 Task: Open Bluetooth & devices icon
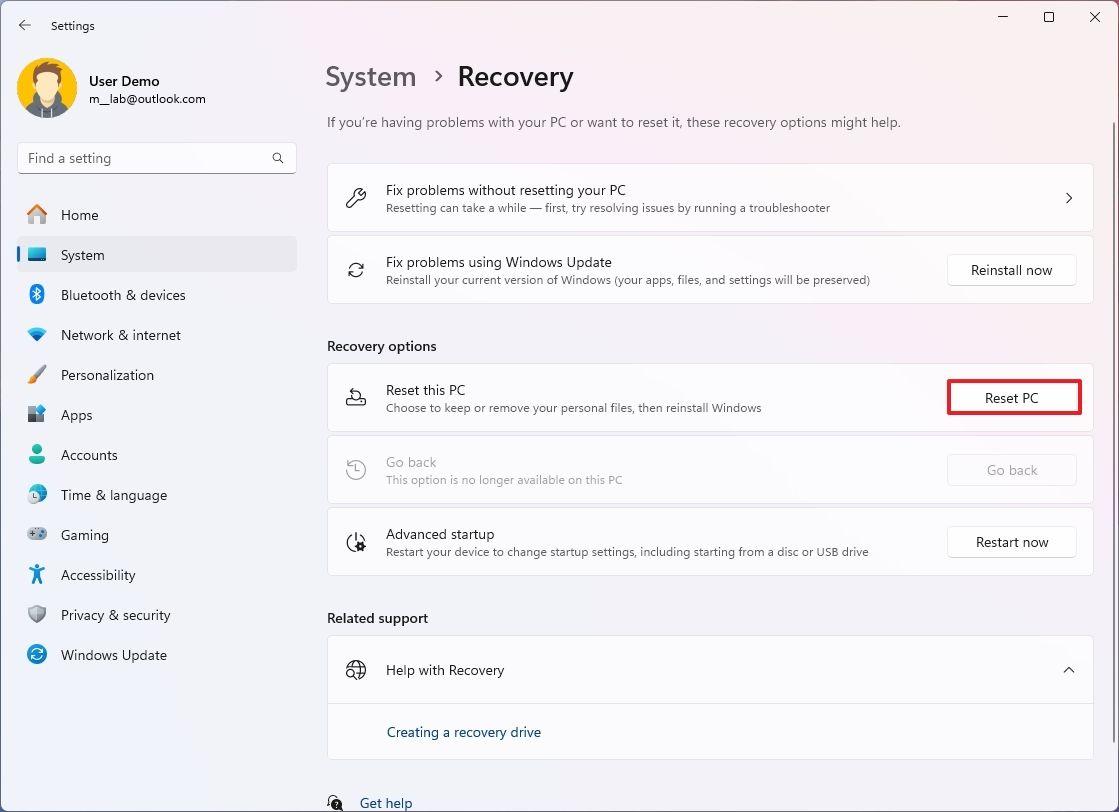[x=38, y=295]
